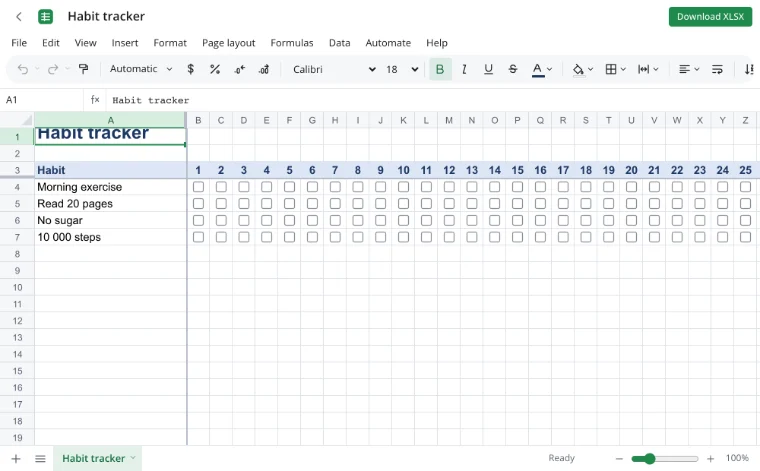
Task: Click the fx function icon
Action: point(95,100)
